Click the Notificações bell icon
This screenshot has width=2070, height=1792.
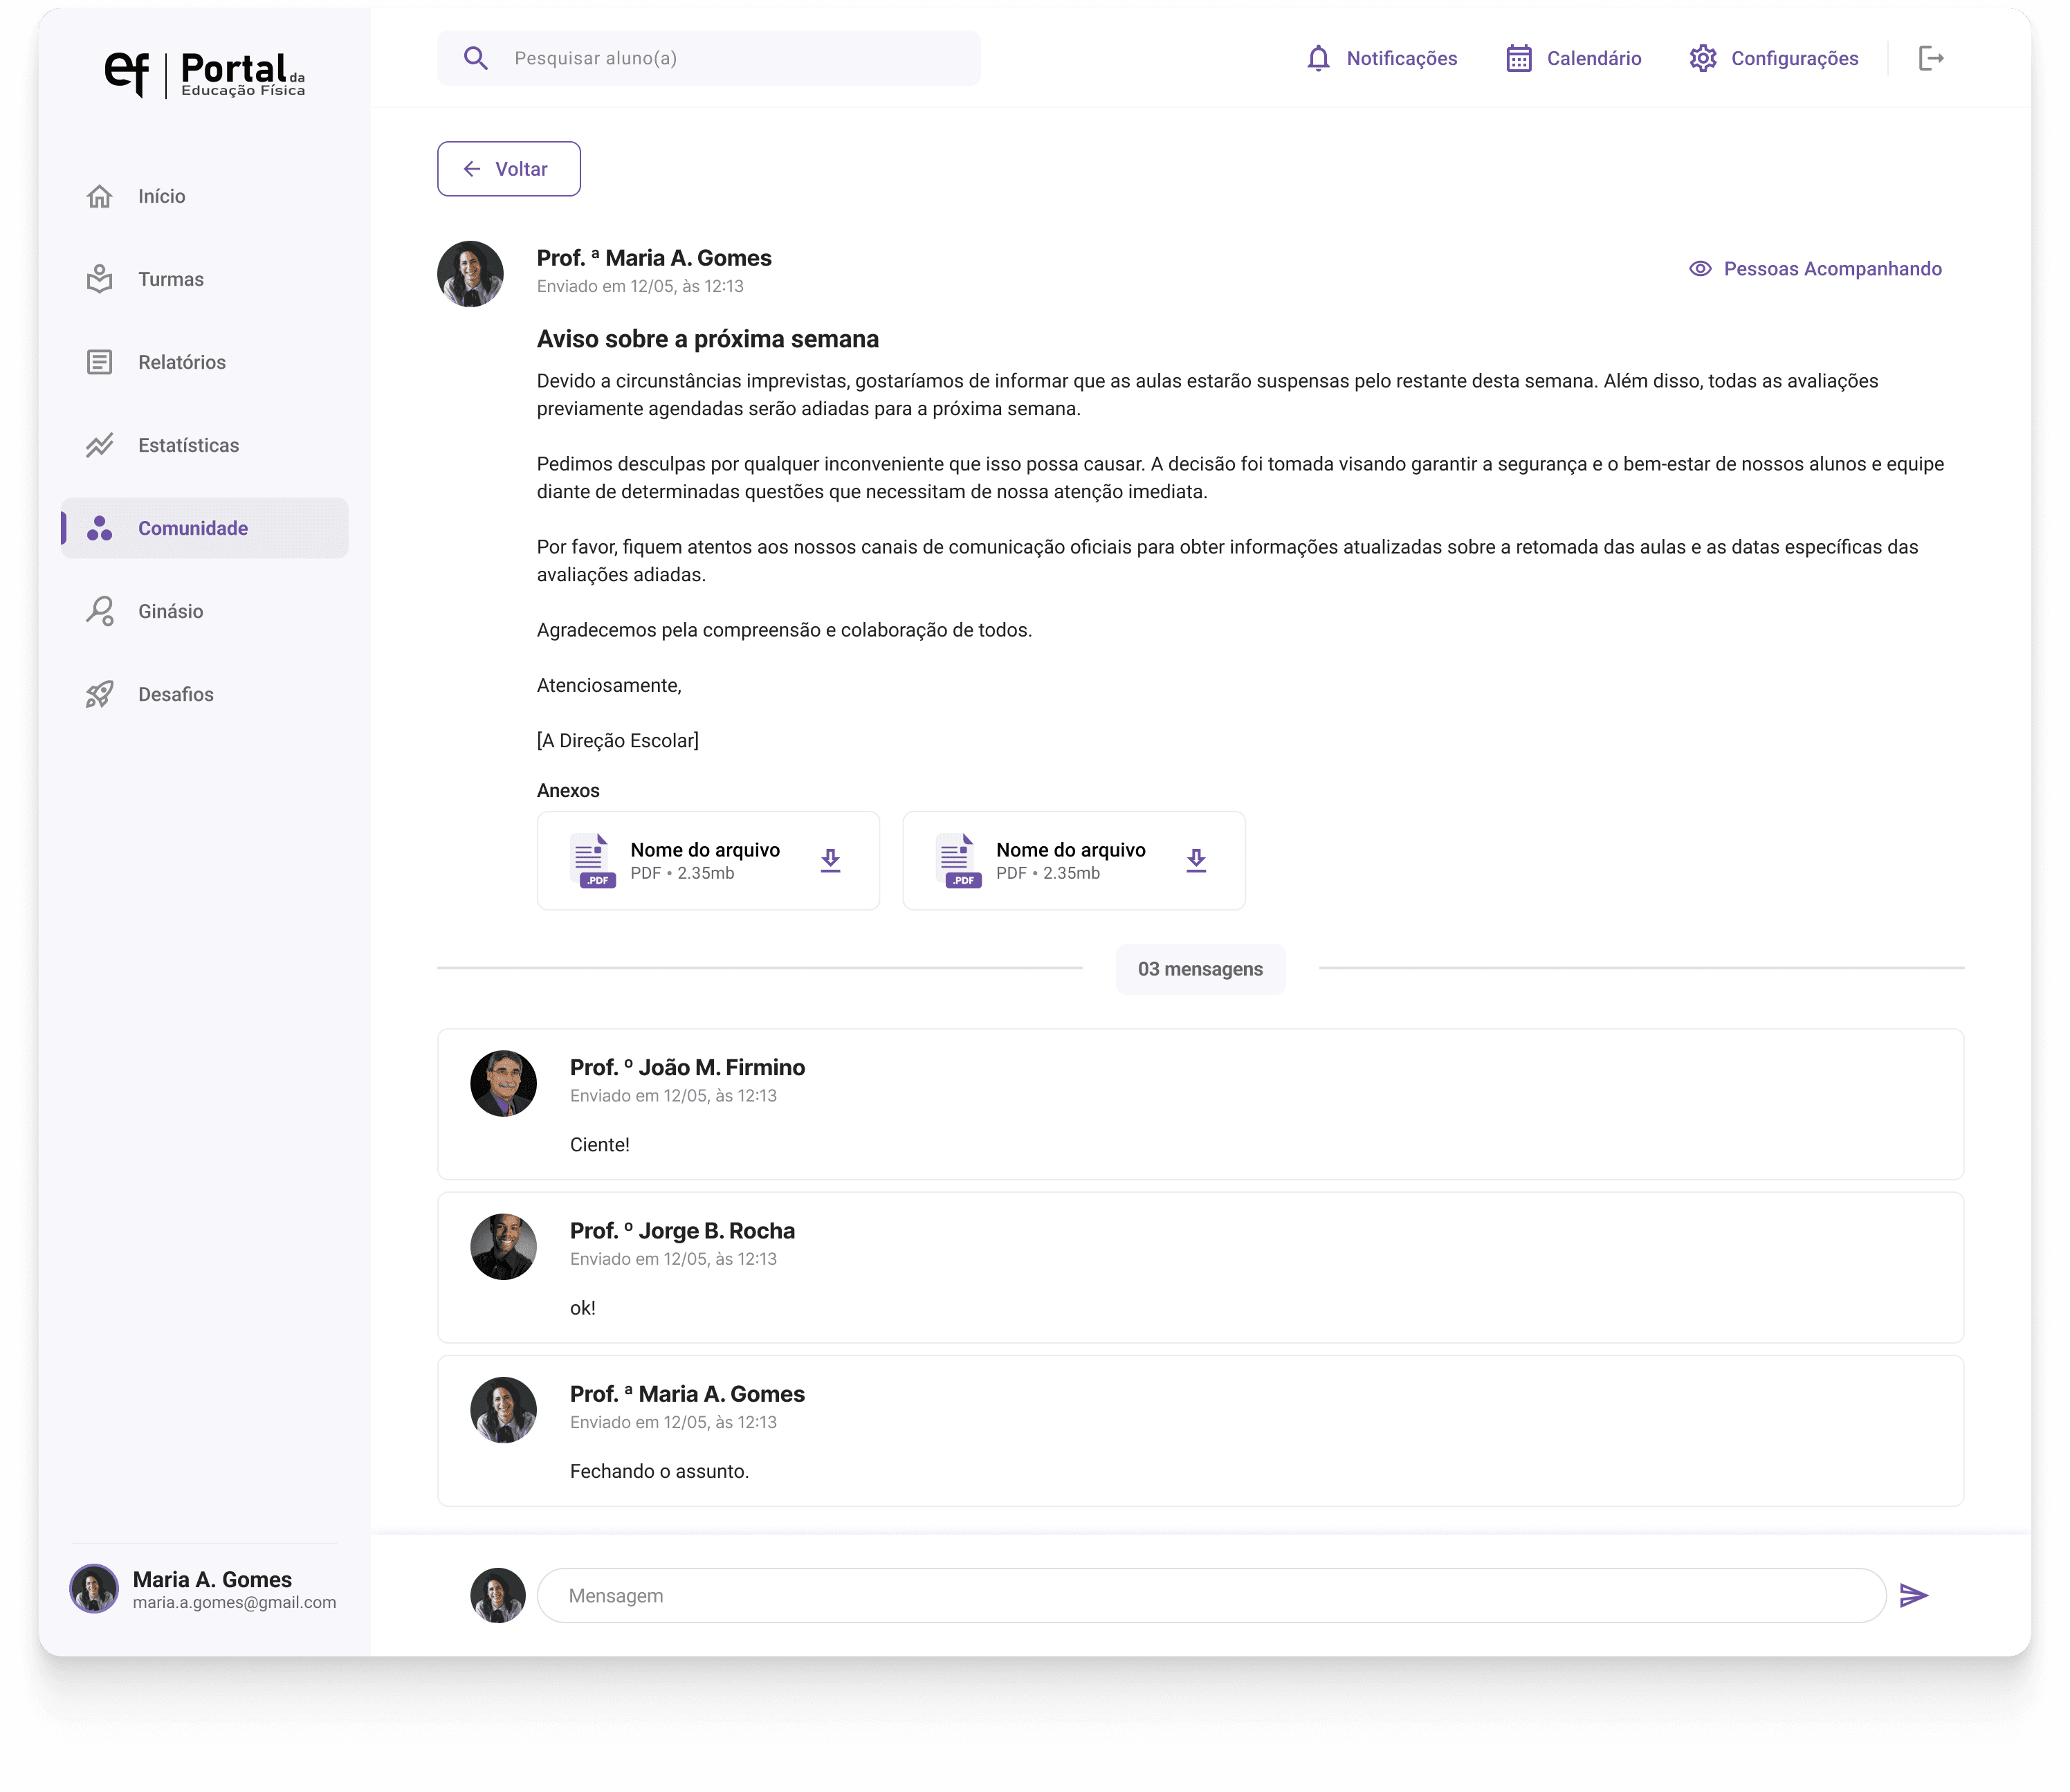point(1318,58)
